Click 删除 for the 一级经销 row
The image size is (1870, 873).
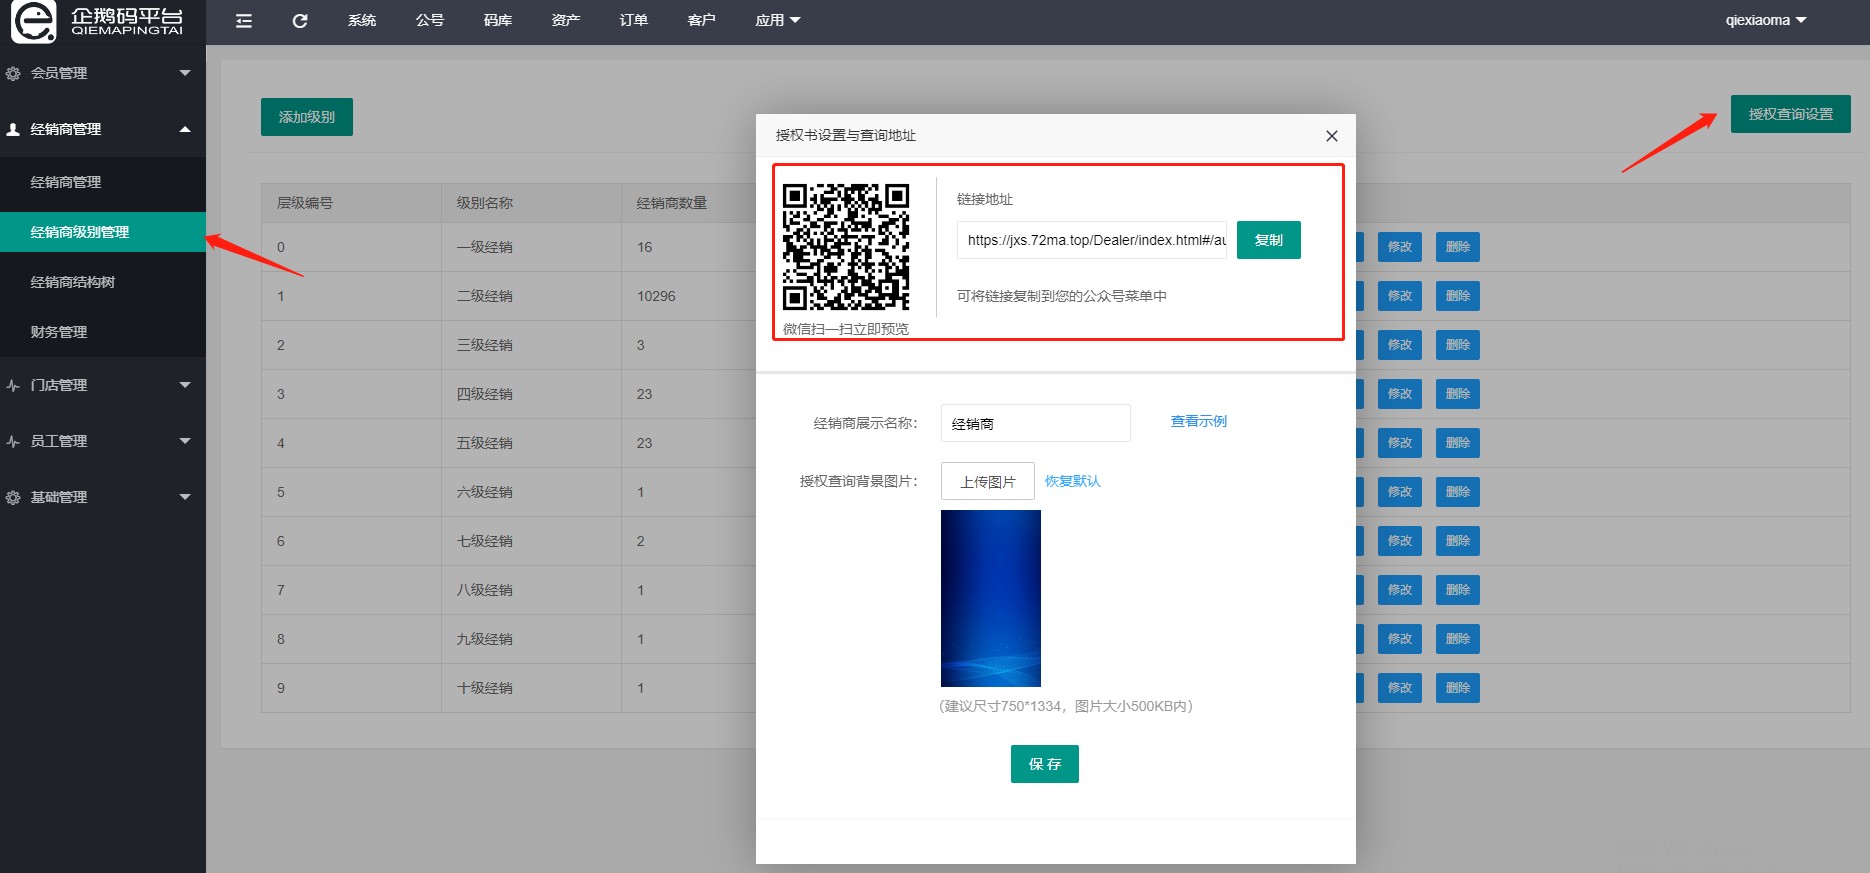(1458, 247)
